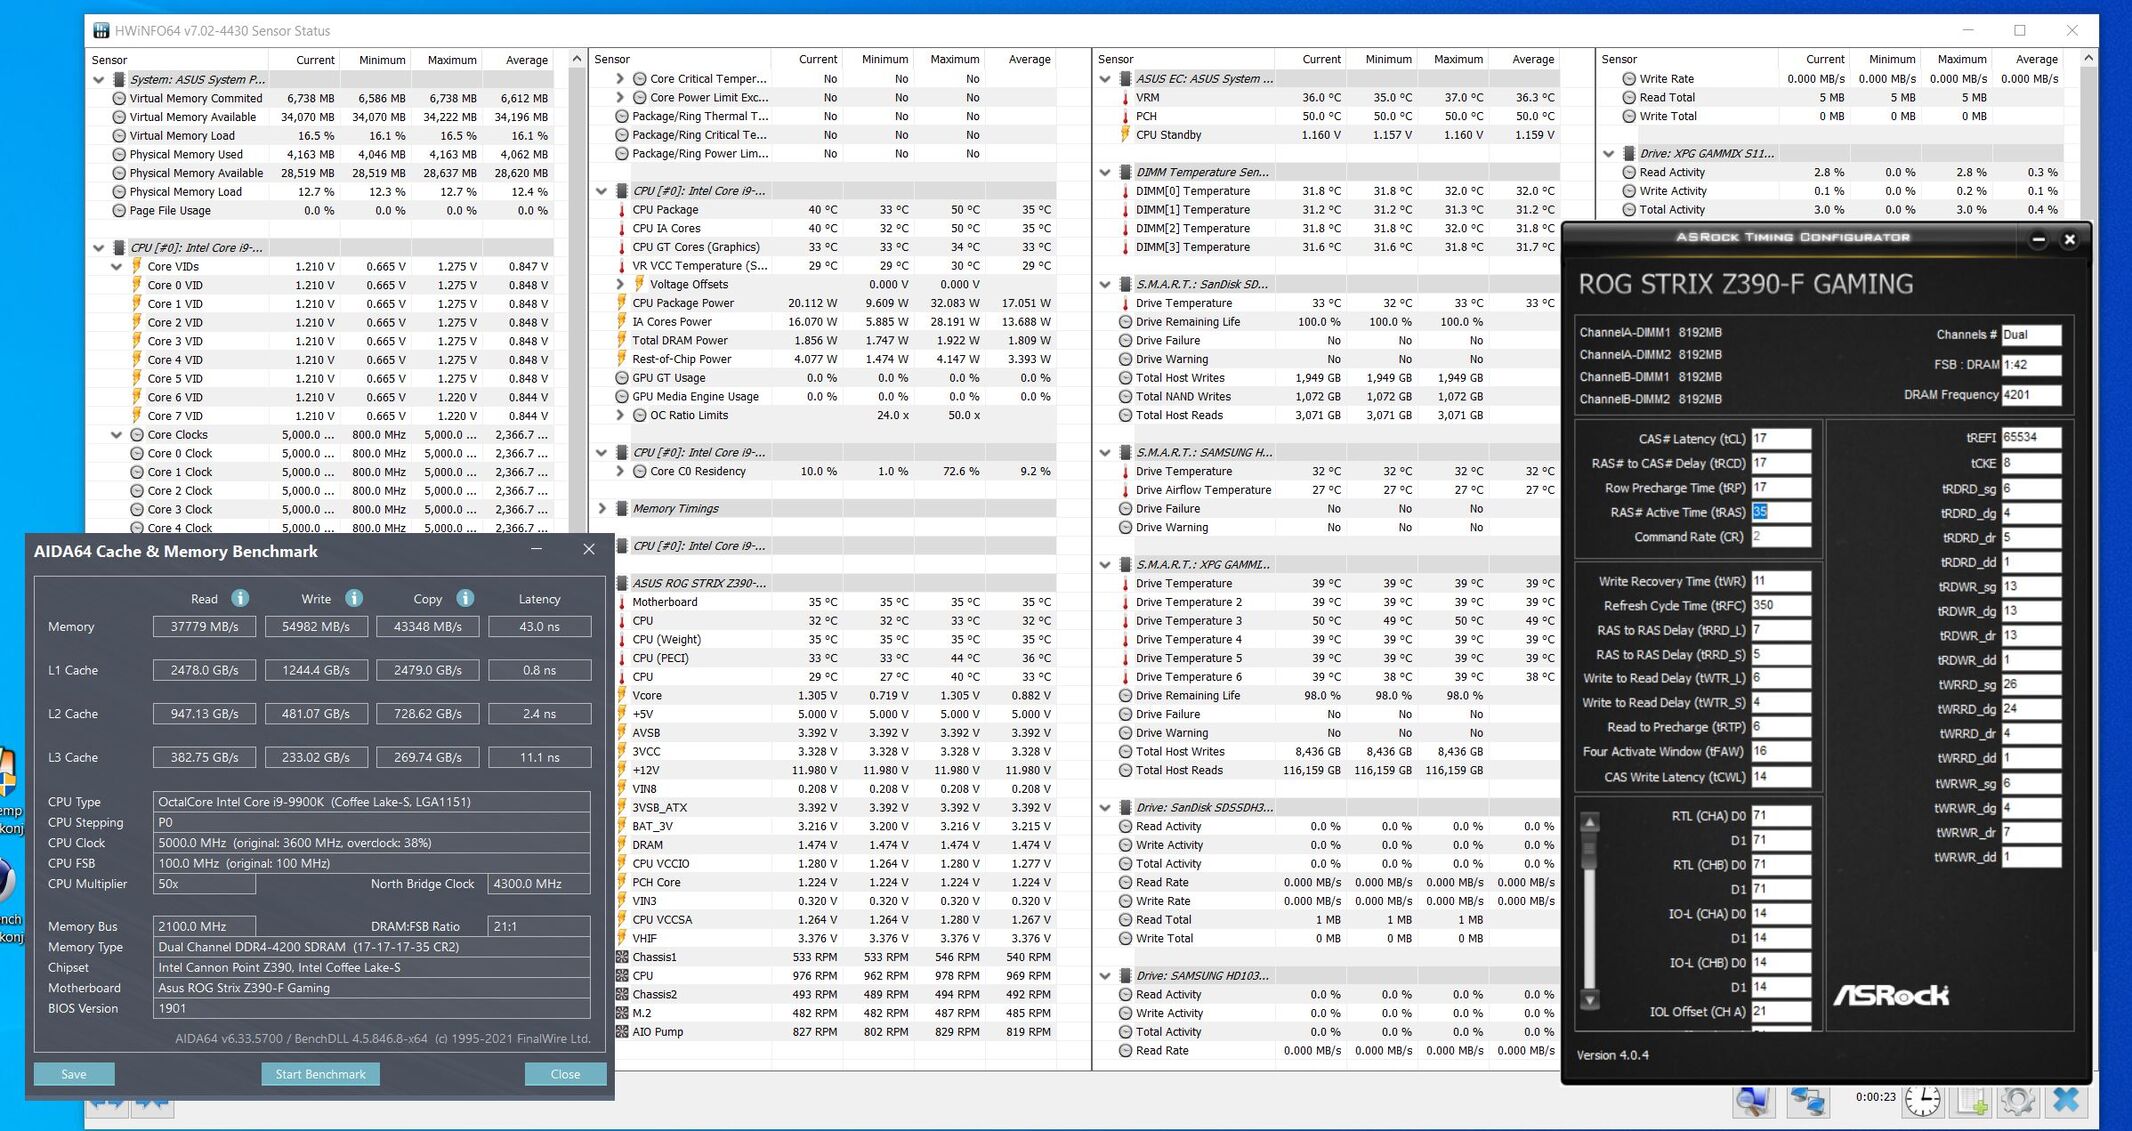Click the Memory Latency value 43.0 ns
This screenshot has width=2132, height=1131.
coord(539,627)
